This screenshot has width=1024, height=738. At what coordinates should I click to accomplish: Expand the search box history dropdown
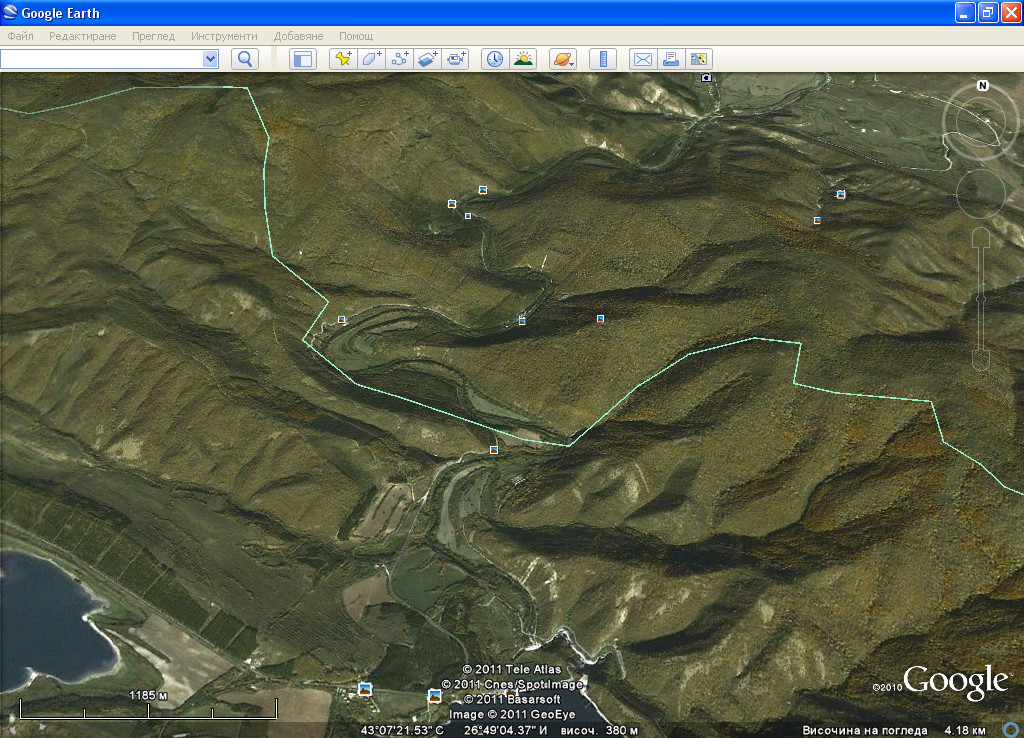coord(210,59)
